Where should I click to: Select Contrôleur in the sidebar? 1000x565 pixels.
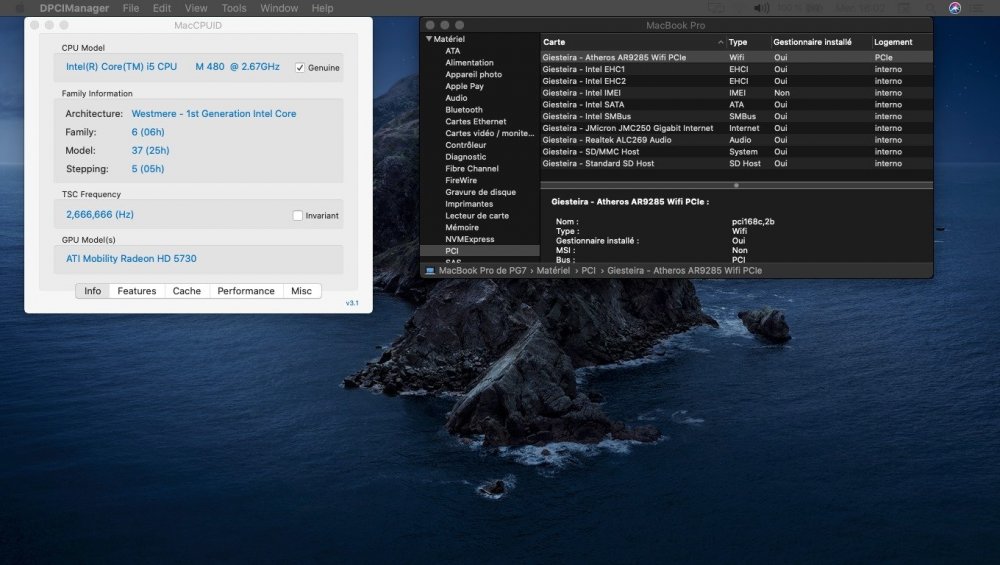point(466,145)
